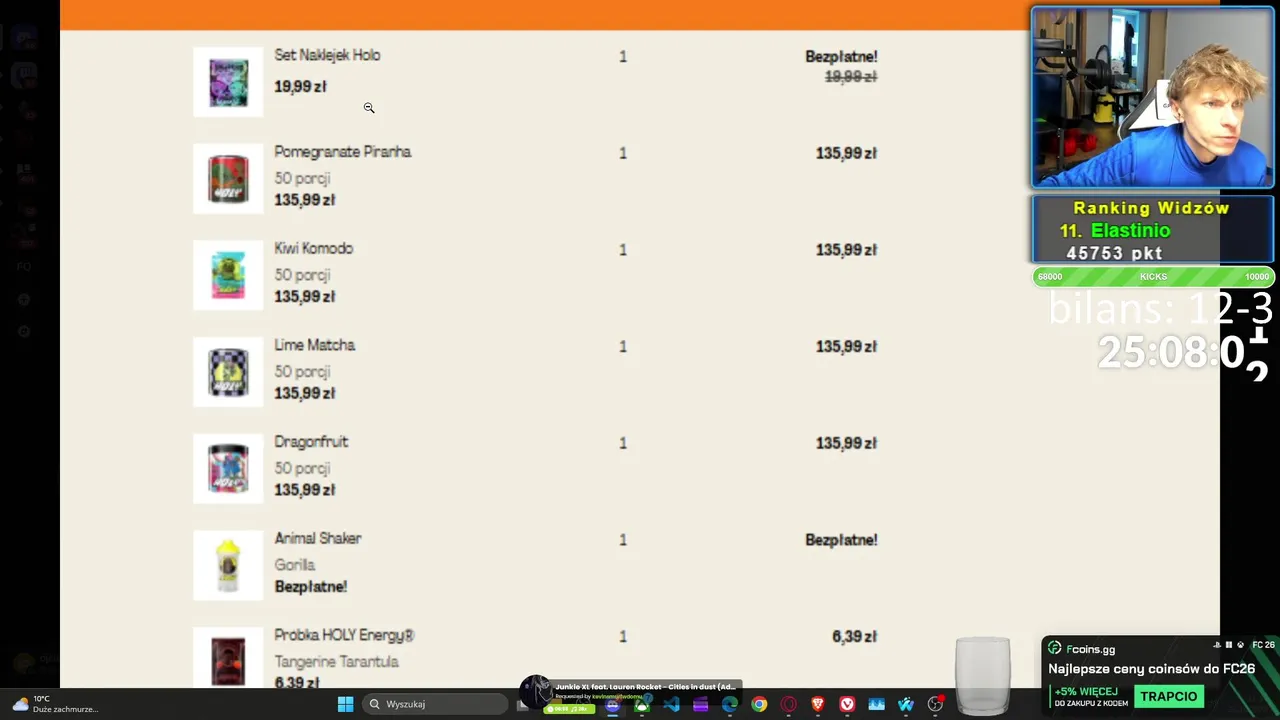The image size is (1280, 720).
Task: Click the Bezpłatne! total for Set Naklejek Holo
Action: (x=841, y=57)
